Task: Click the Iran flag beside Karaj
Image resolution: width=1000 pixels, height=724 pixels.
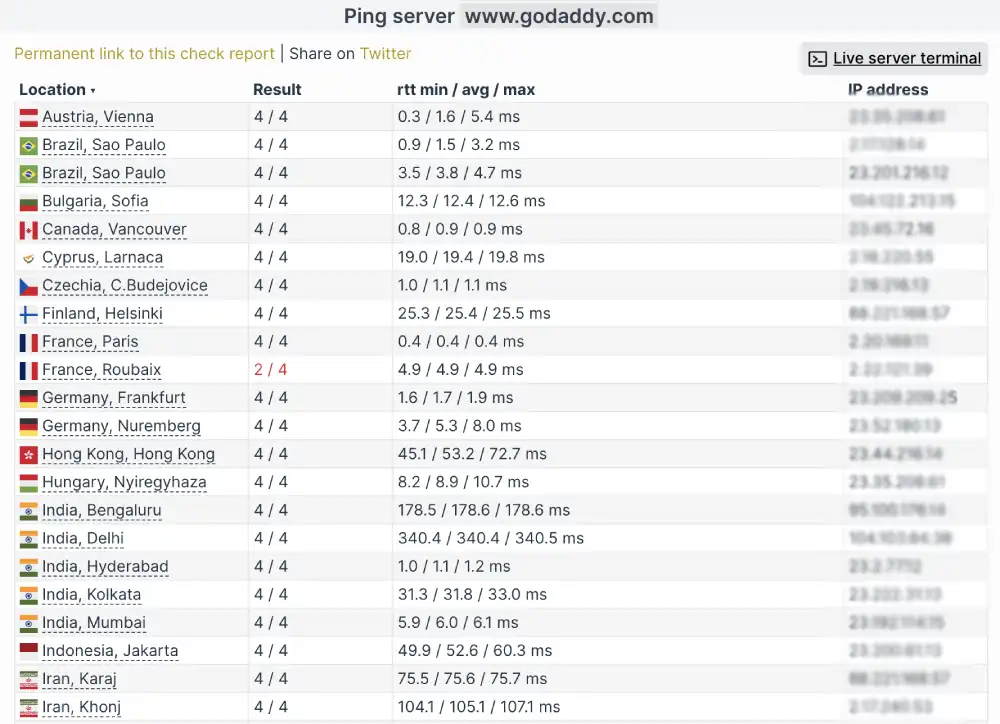Action: coord(27,678)
